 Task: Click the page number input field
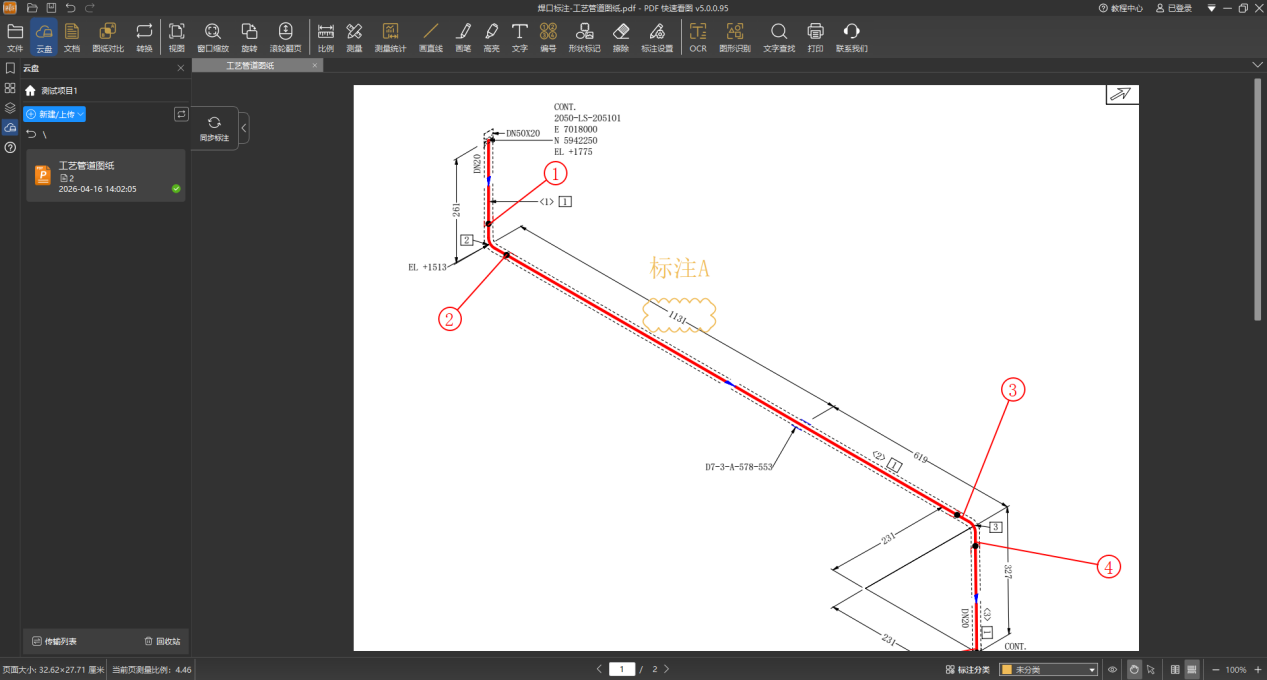622,669
